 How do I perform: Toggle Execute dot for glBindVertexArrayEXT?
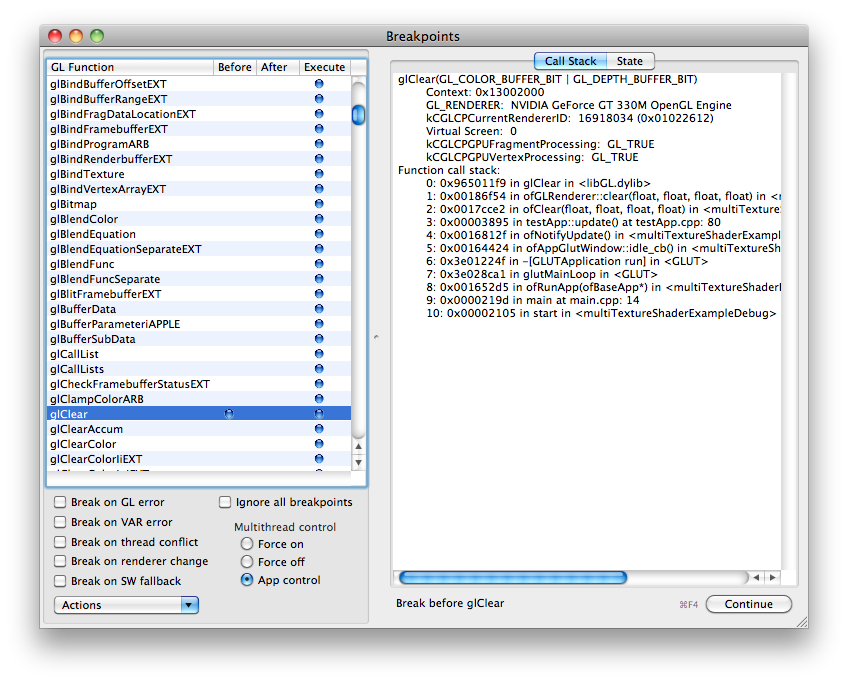coord(319,189)
